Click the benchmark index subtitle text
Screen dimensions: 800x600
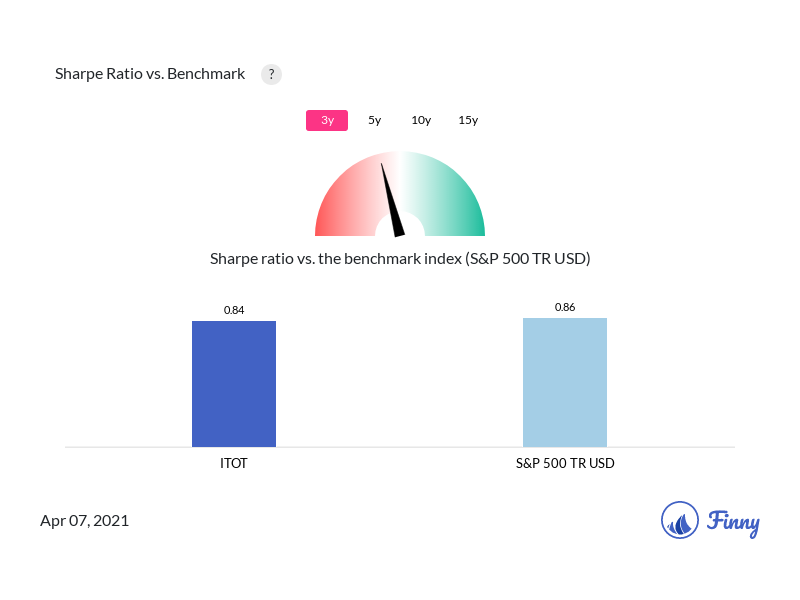400,259
